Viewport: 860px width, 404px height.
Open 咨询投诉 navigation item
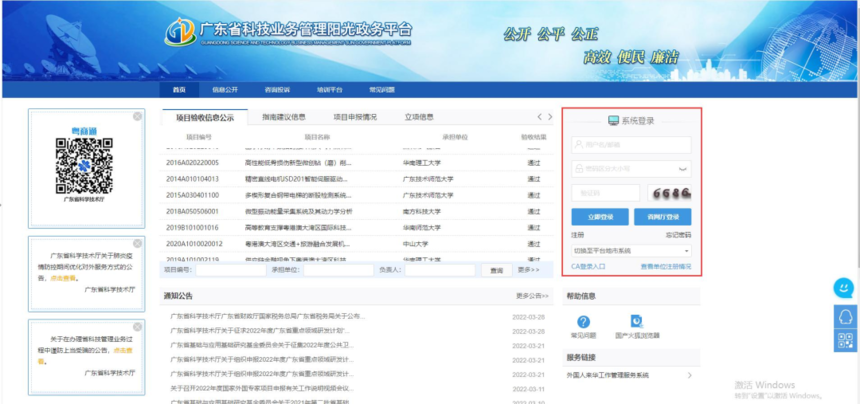coord(277,90)
